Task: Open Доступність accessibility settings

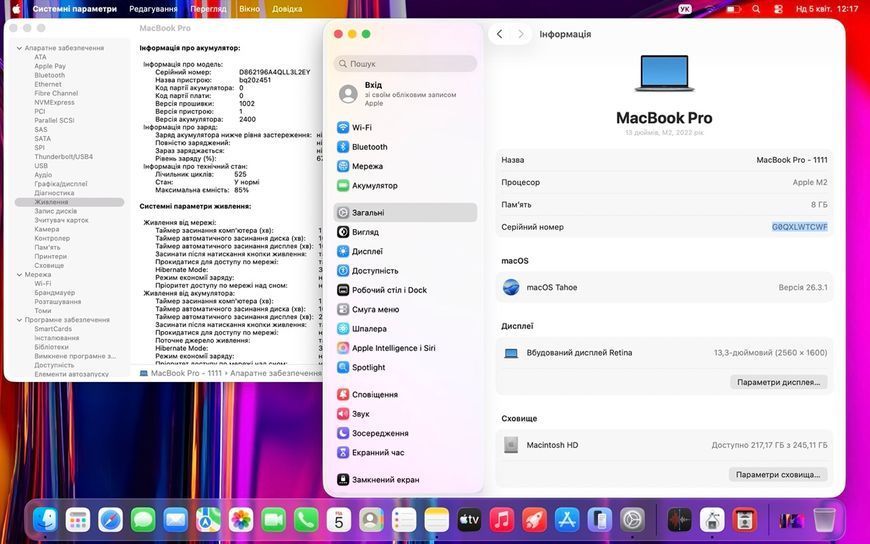Action: [x=405, y=271]
